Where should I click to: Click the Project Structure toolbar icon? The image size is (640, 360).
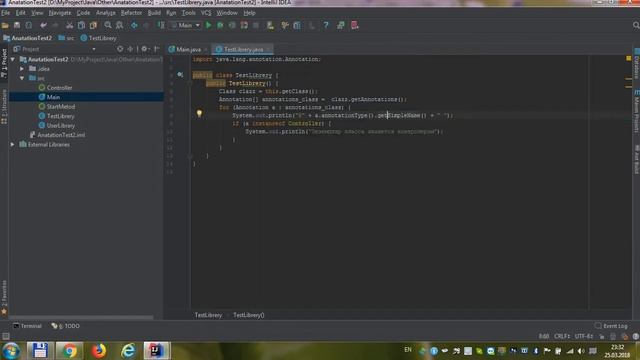tap(297, 25)
